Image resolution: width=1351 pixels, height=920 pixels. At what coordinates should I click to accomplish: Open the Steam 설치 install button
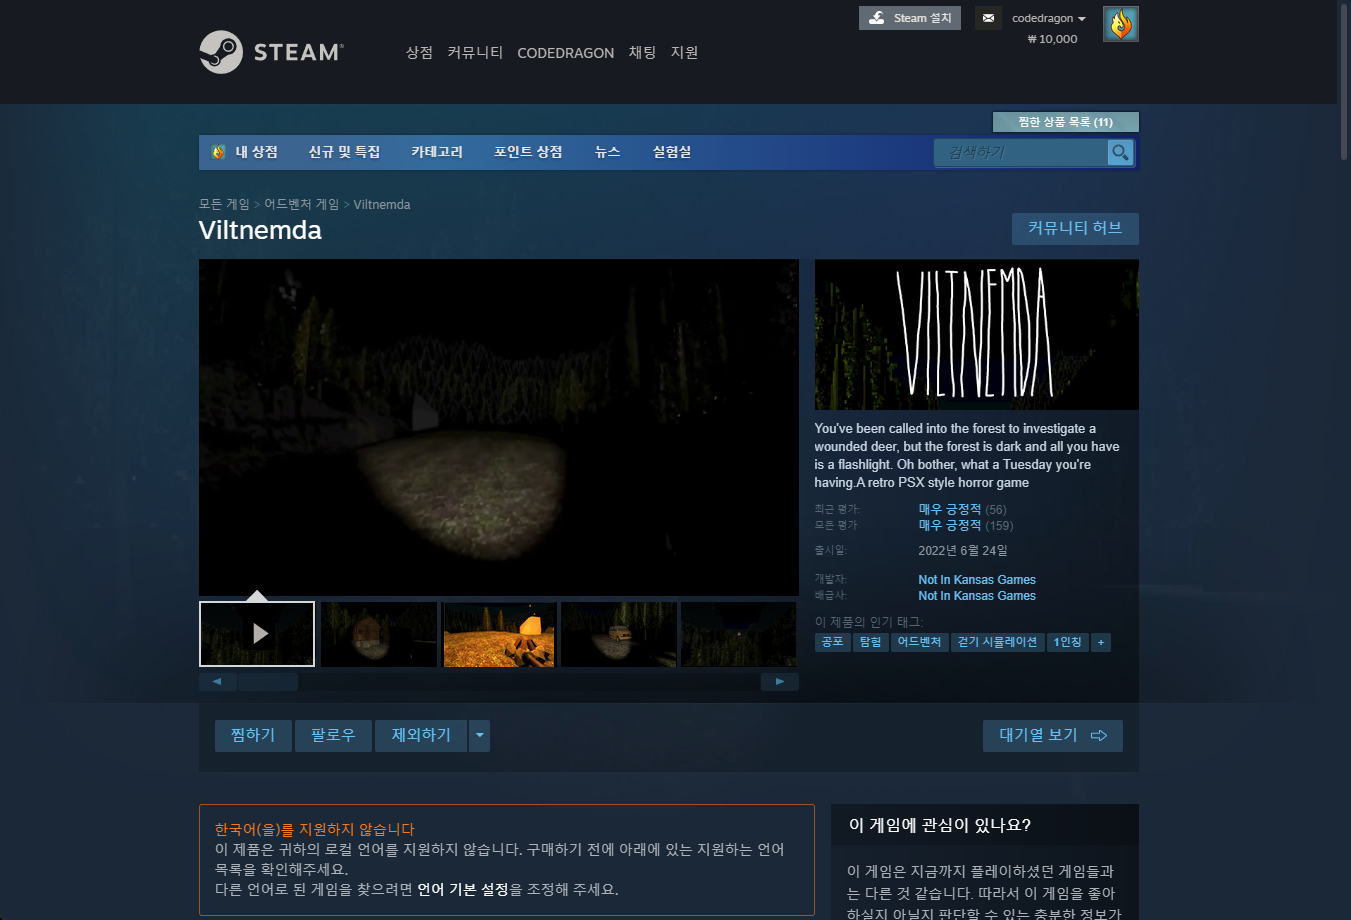pyautogui.click(x=910, y=18)
